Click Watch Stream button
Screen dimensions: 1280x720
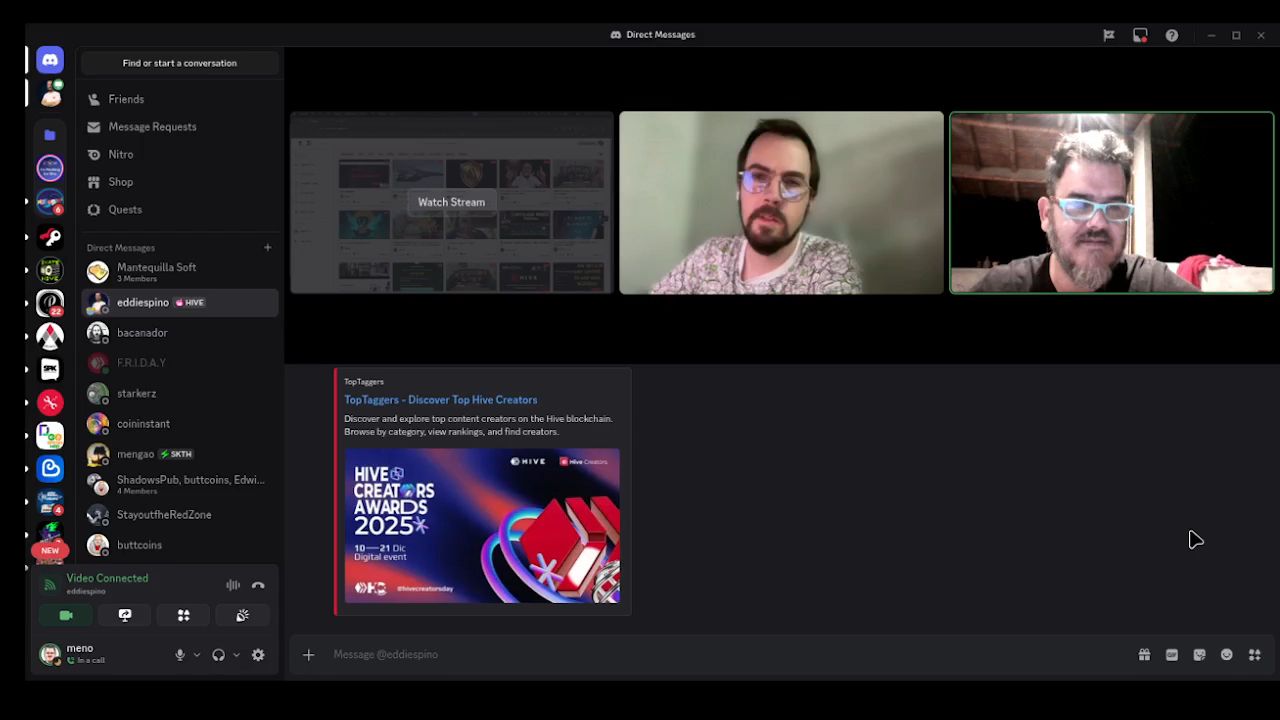tap(451, 202)
